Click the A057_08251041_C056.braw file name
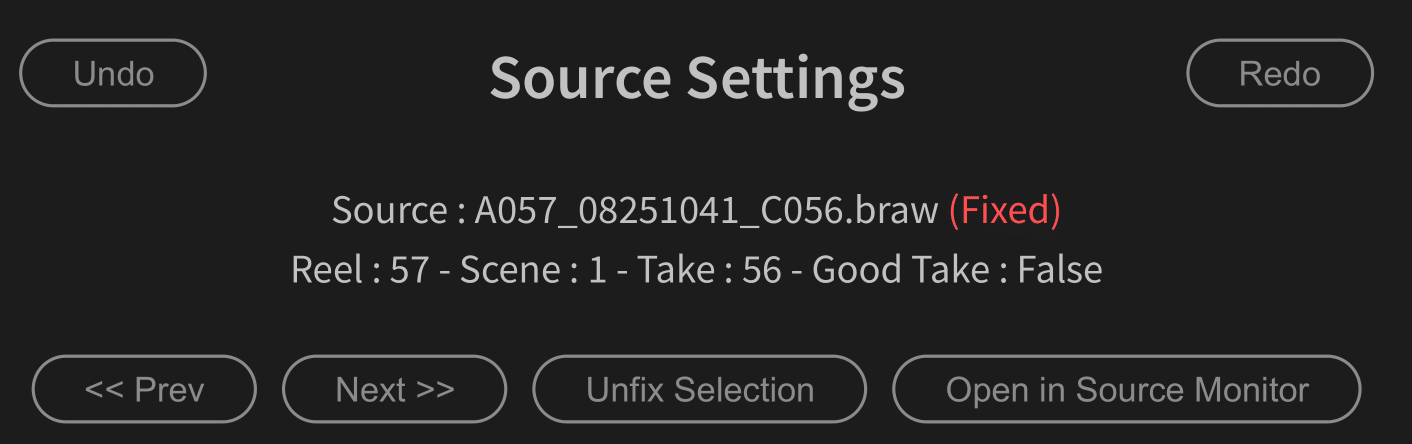The height and width of the screenshot is (444, 1412). (706, 210)
